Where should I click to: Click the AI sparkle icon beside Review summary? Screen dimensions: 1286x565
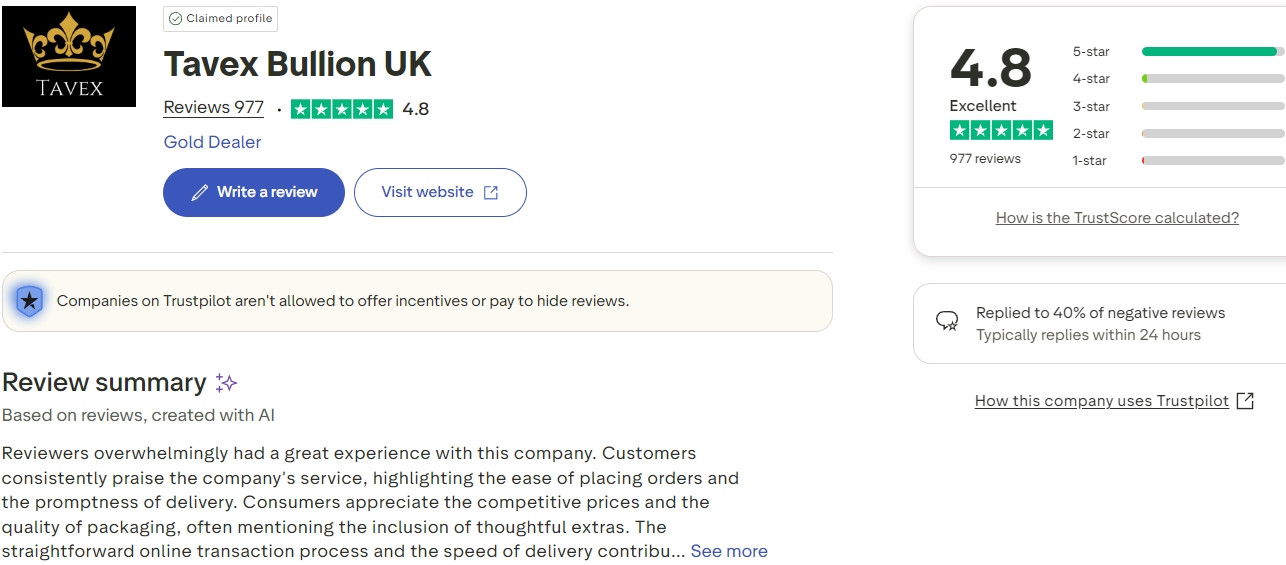227,383
